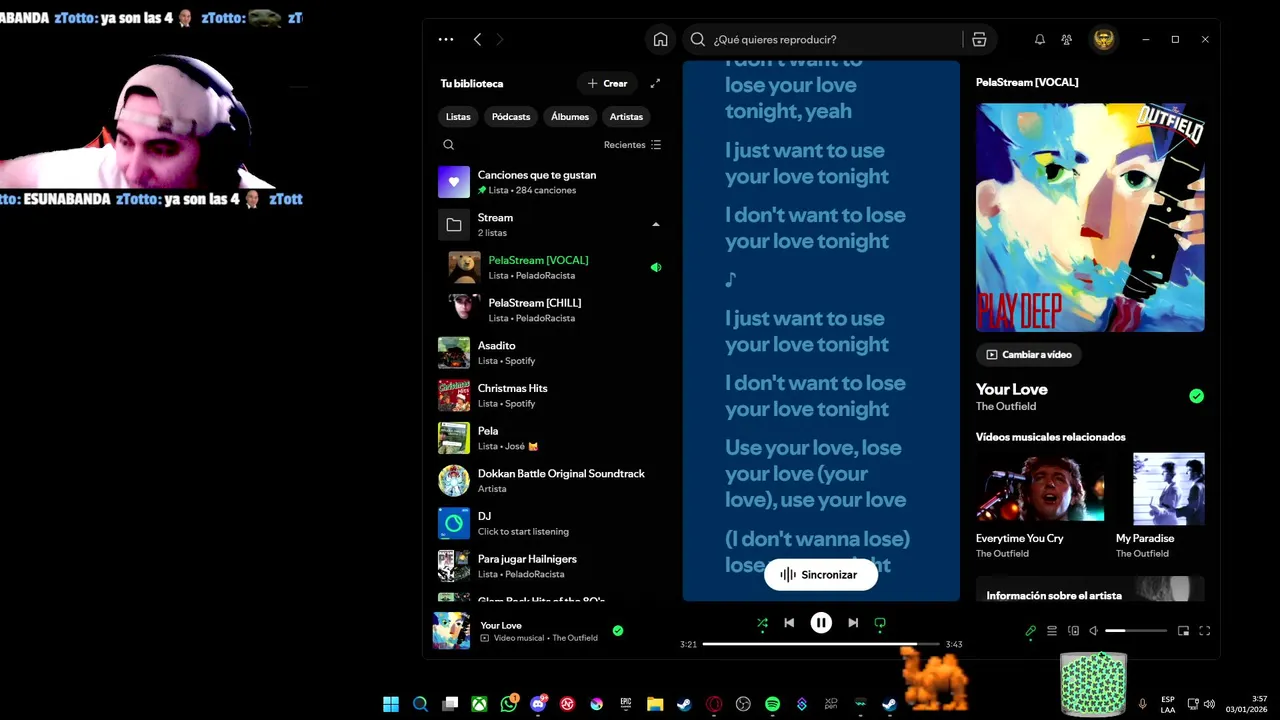Image resolution: width=1280 pixels, height=720 pixels.
Task: Toggle shuffle mode
Action: tap(762, 623)
